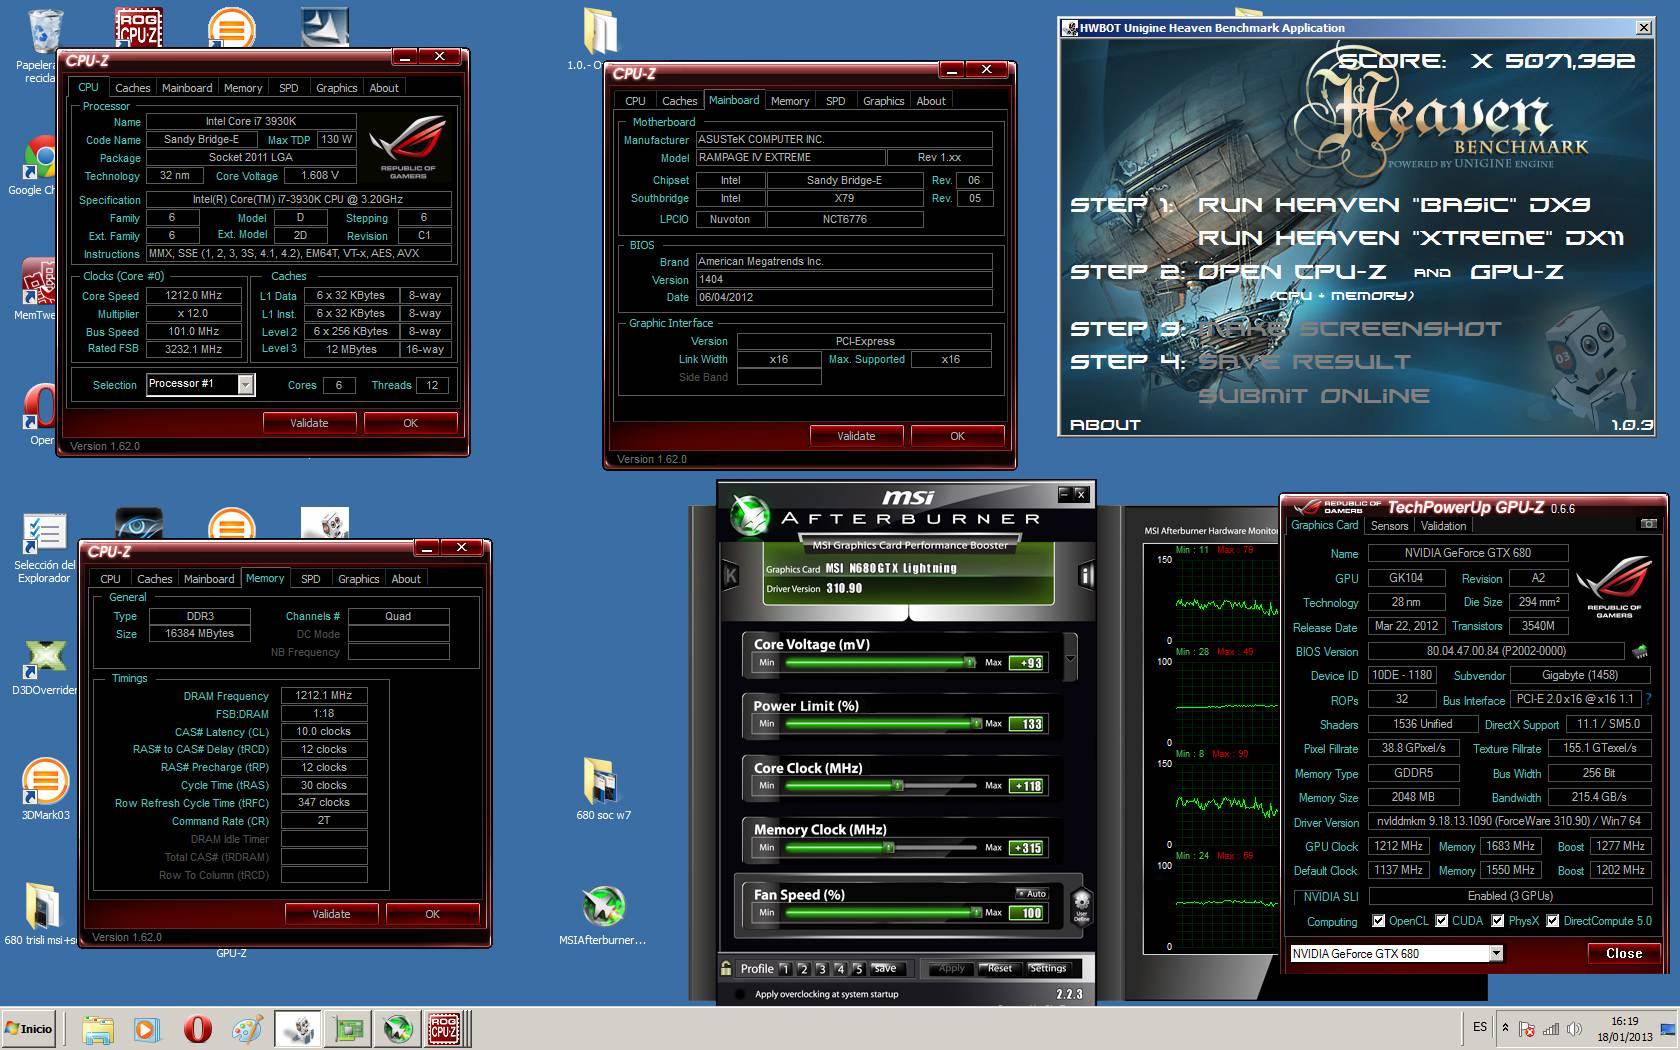Switch to Caches tab in CPU window
This screenshot has width=1680, height=1050.
pyautogui.click(x=132, y=88)
